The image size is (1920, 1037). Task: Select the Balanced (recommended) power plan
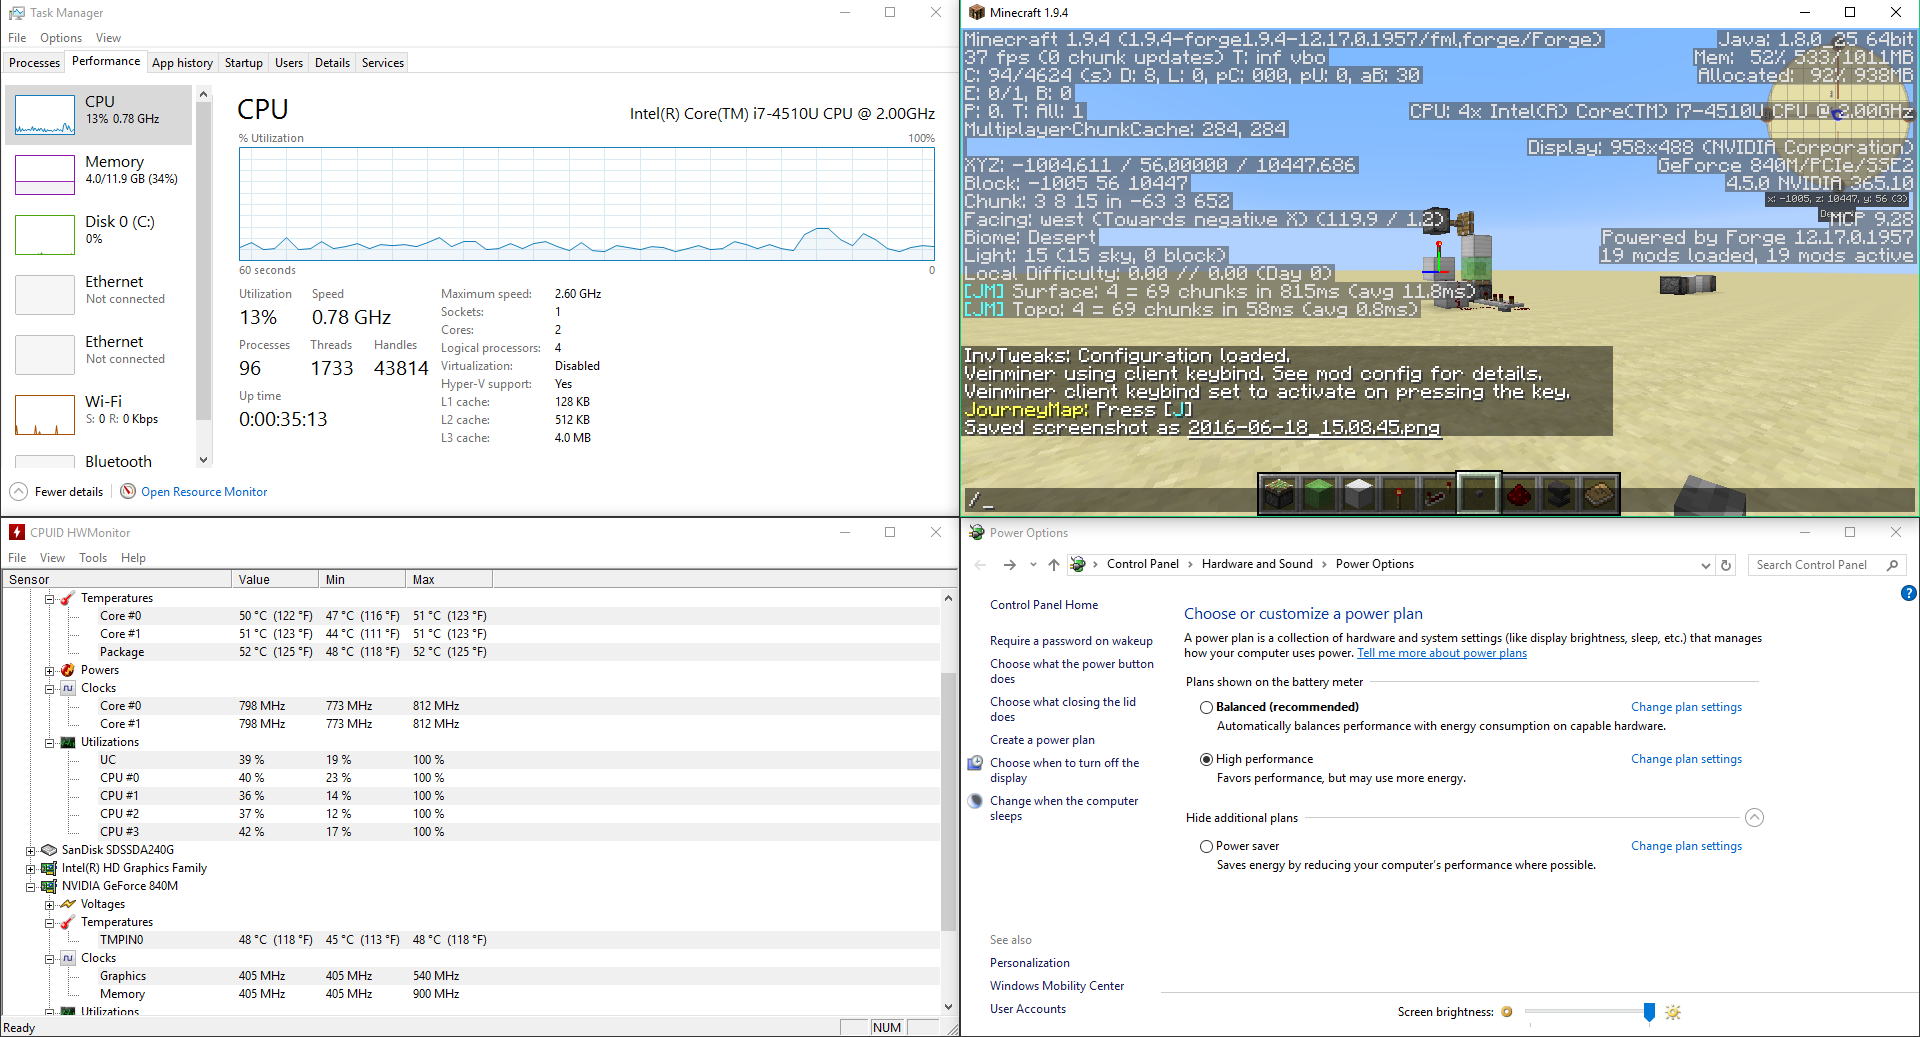[1207, 707]
